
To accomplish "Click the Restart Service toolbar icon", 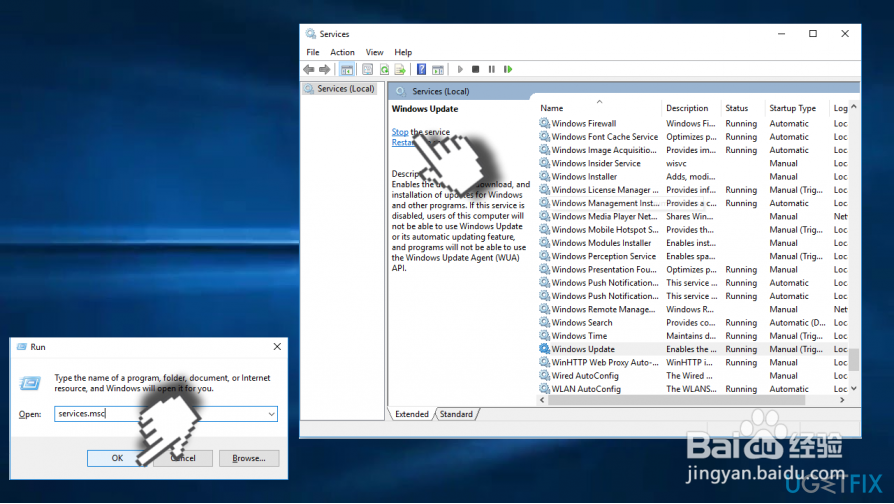I will 508,70.
